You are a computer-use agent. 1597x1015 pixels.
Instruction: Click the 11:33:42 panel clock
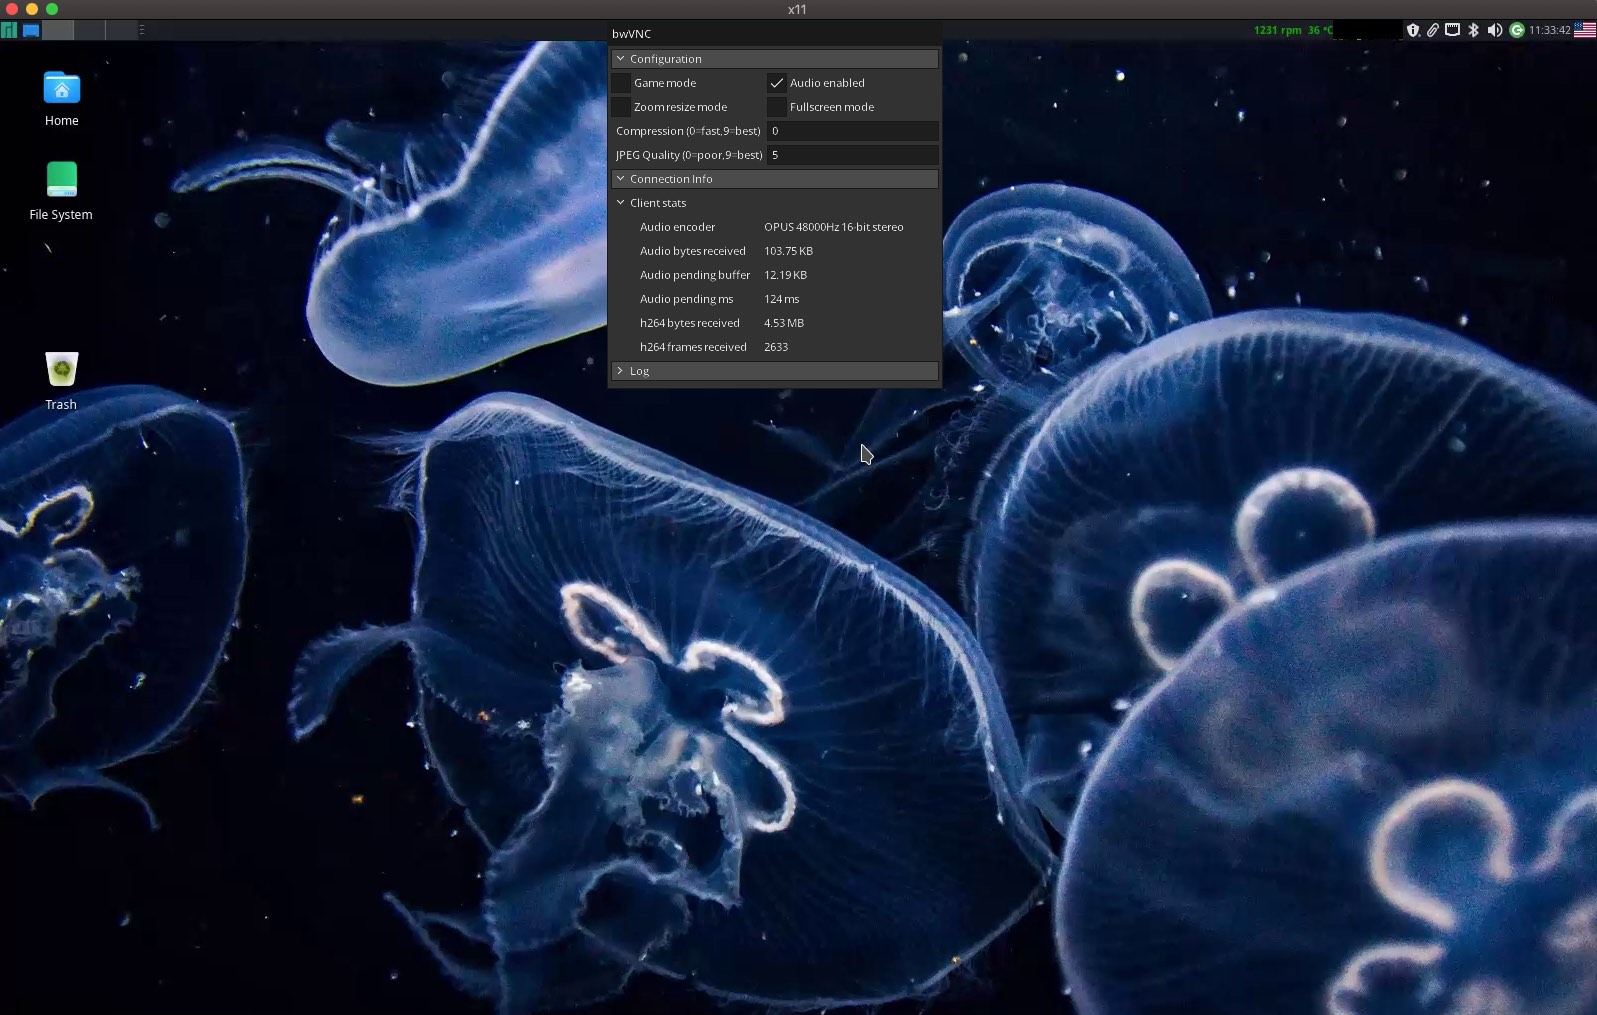(x=1550, y=30)
